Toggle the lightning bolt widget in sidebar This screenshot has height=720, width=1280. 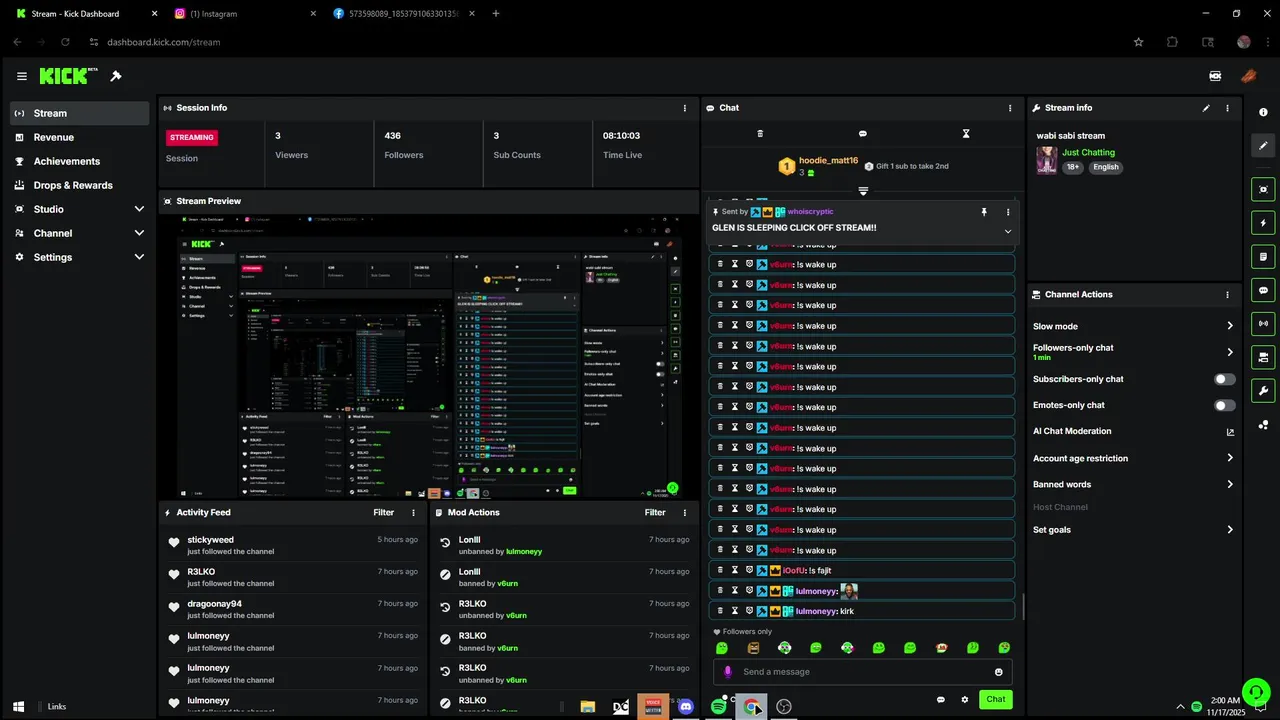tap(1264, 223)
